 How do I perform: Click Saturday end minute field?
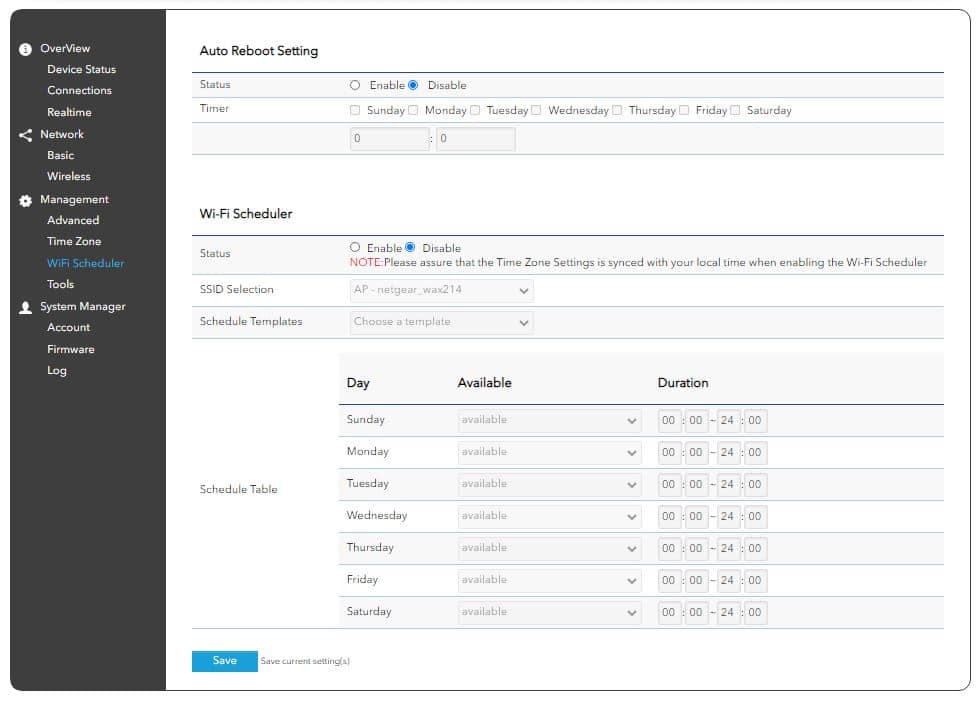pos(755,613)
